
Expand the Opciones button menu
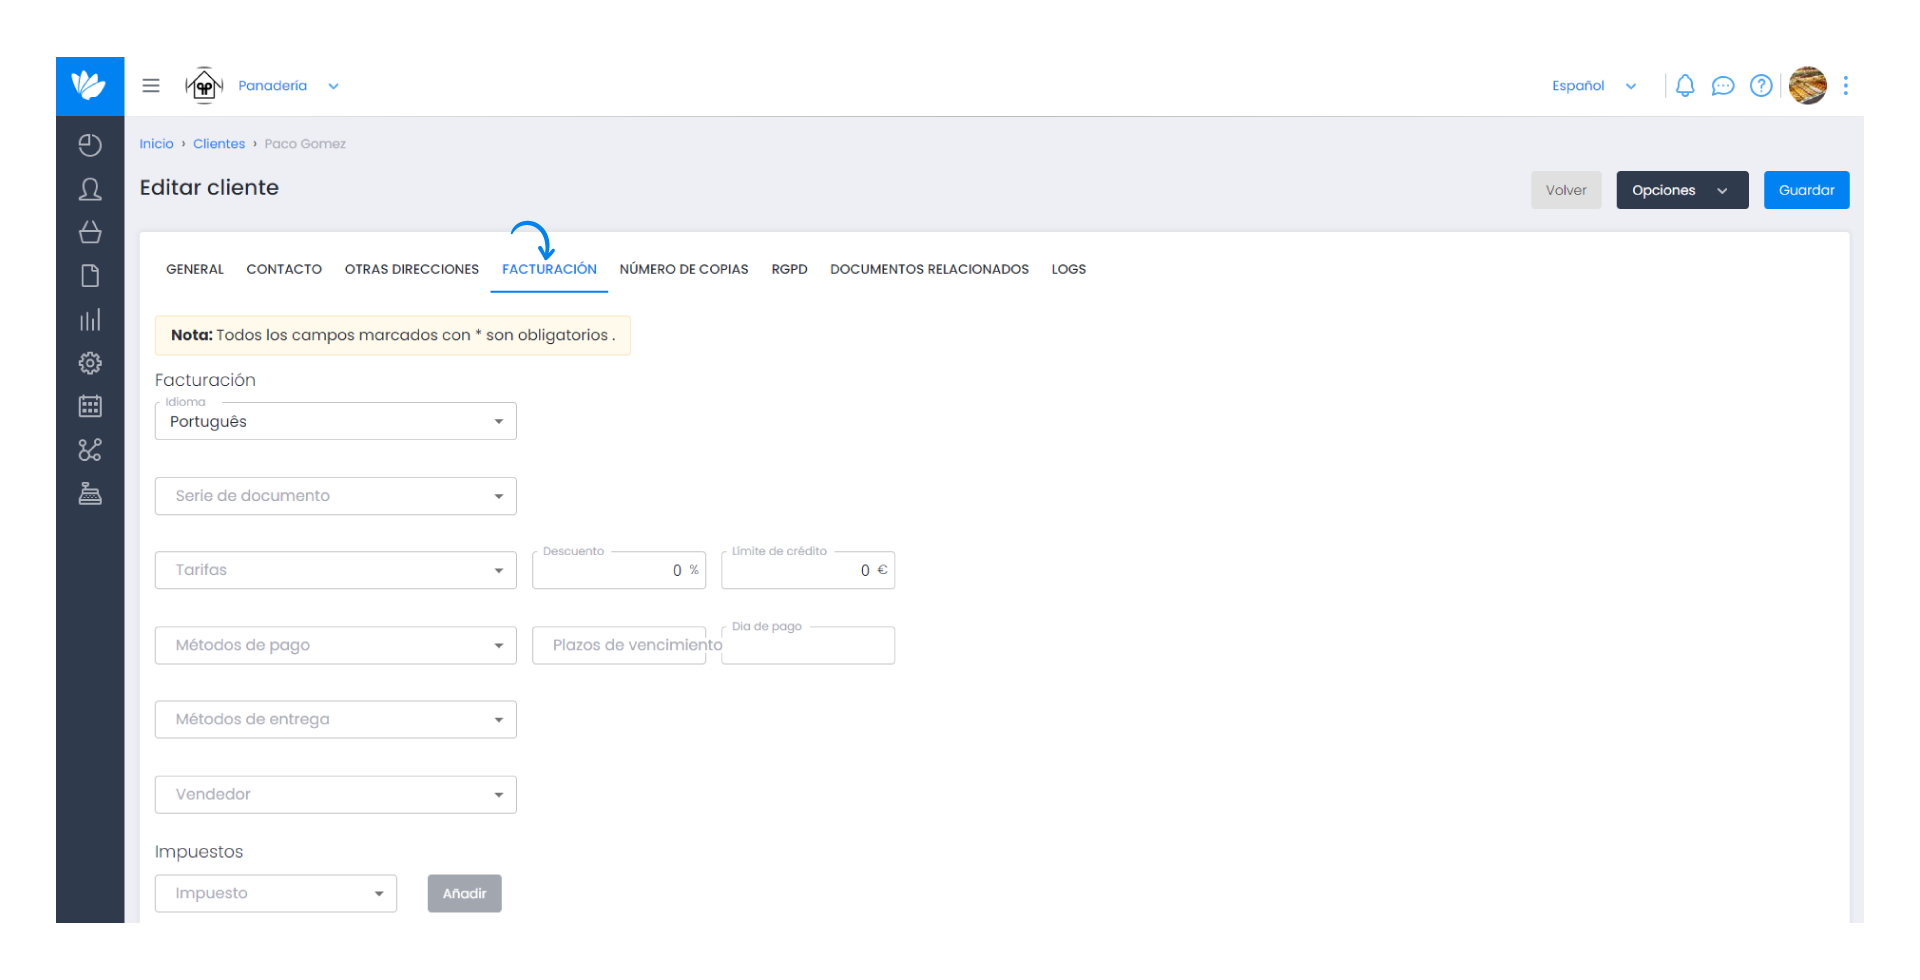click(1682, 190)
